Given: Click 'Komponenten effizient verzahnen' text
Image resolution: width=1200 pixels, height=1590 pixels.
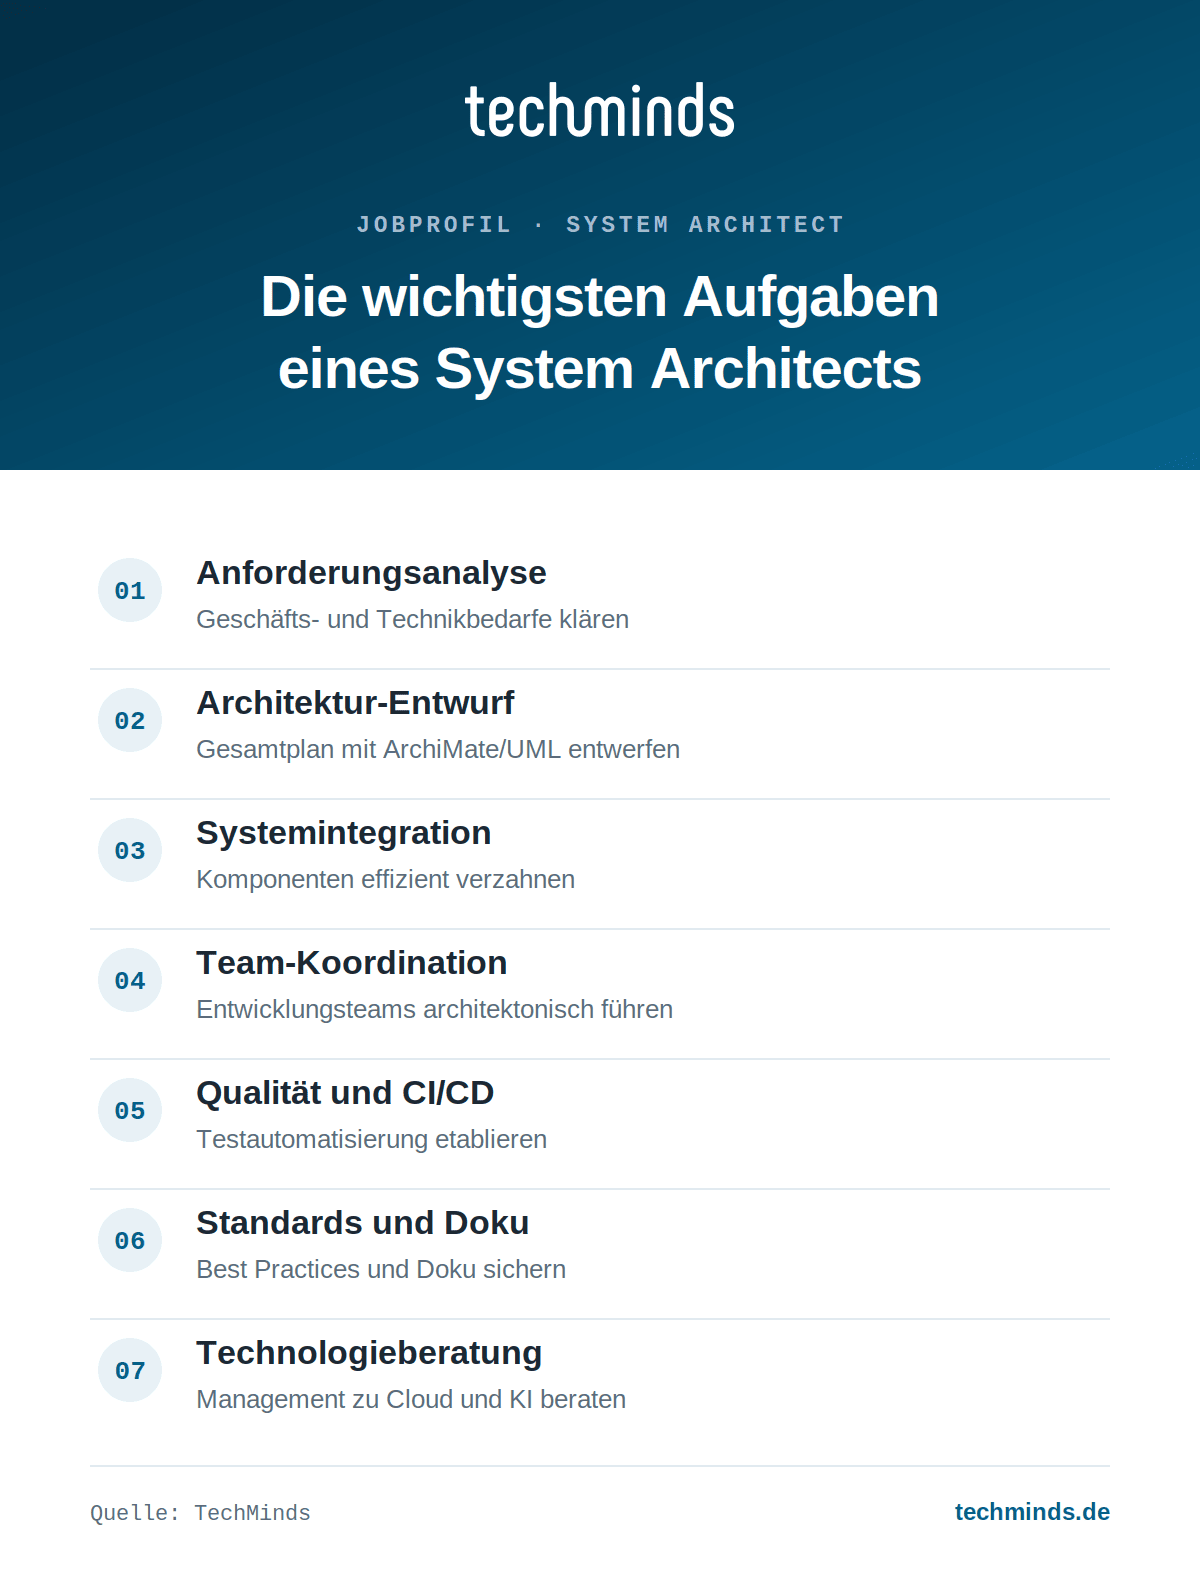Looking at the screenshot, I should [385, 879].
